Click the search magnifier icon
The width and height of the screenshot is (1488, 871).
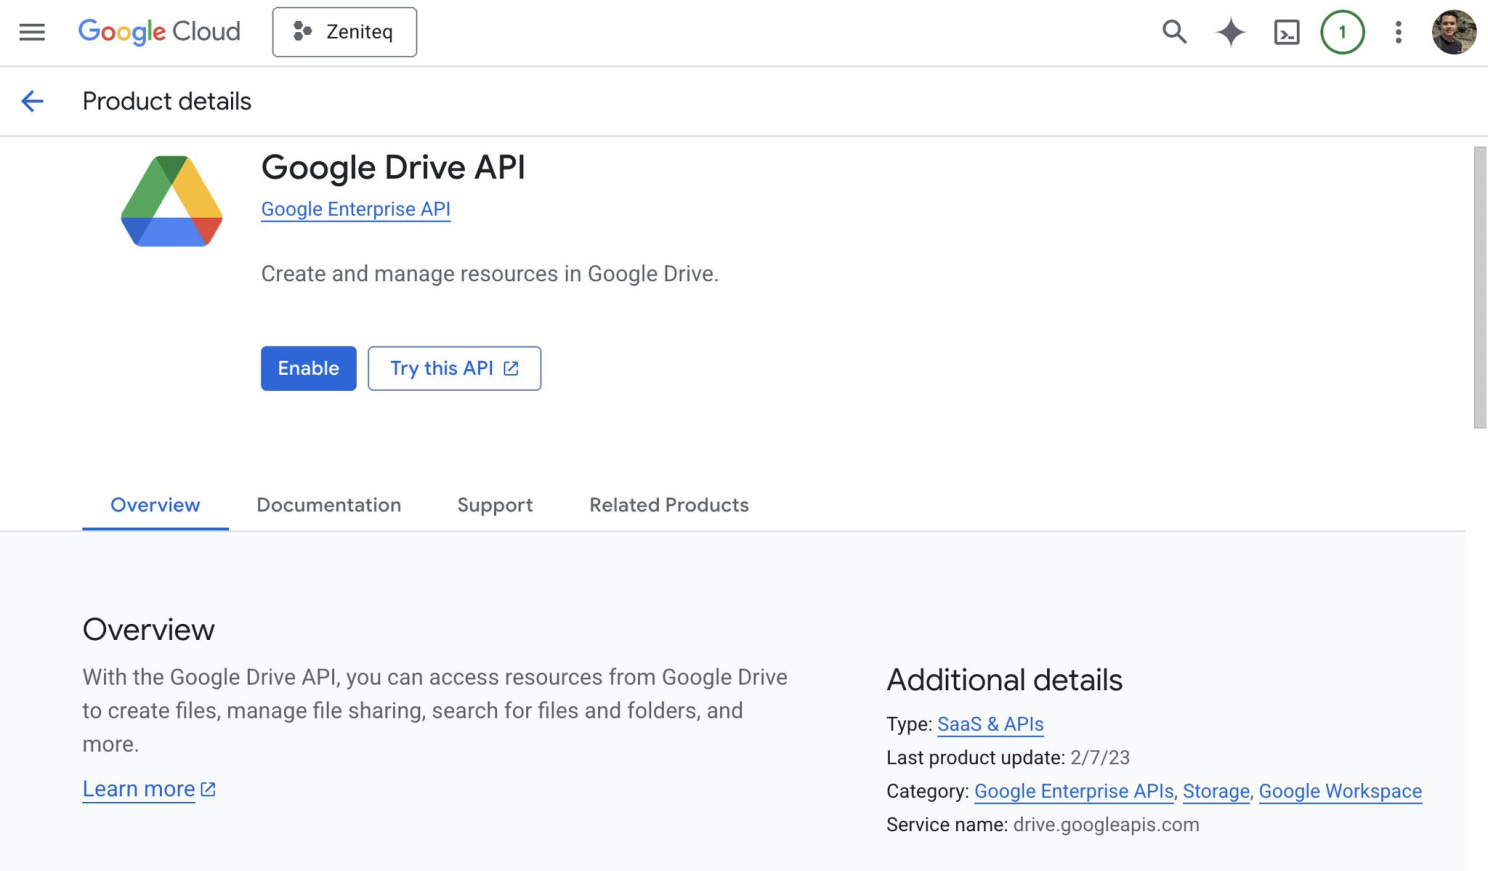tap(1174, 32)
